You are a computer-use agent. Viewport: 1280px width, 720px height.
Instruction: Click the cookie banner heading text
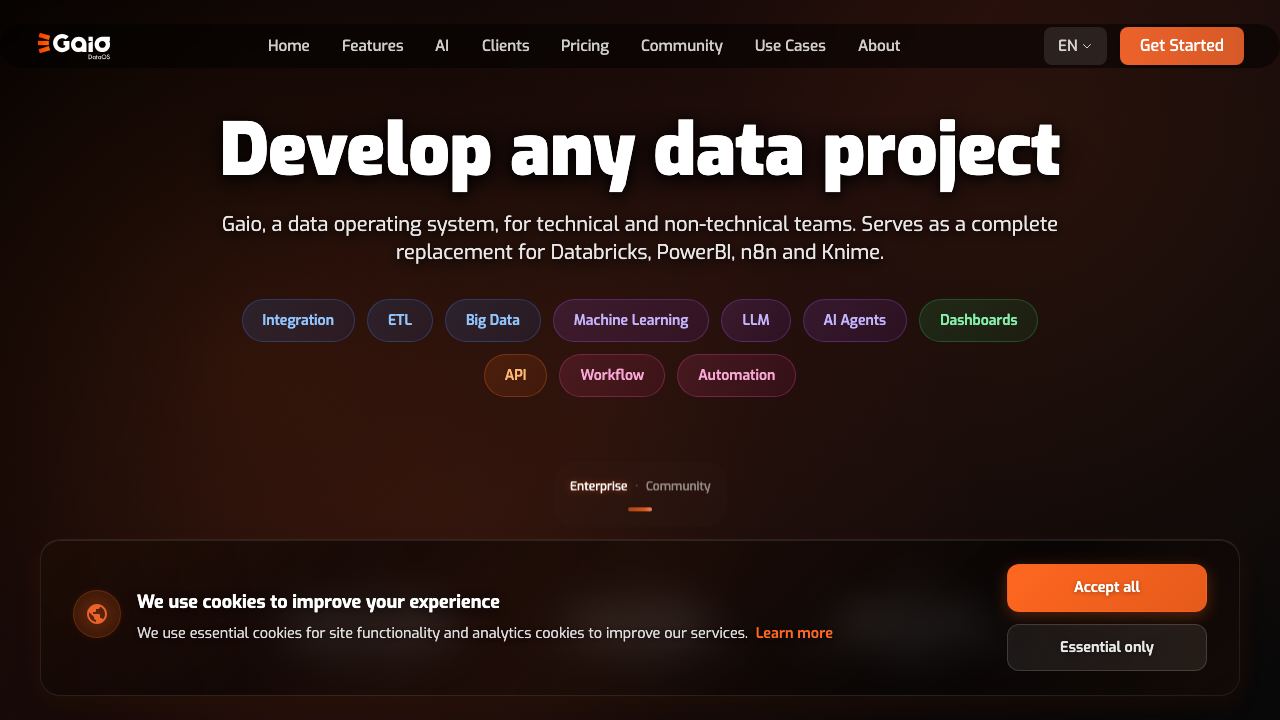(x=318, y=601)
